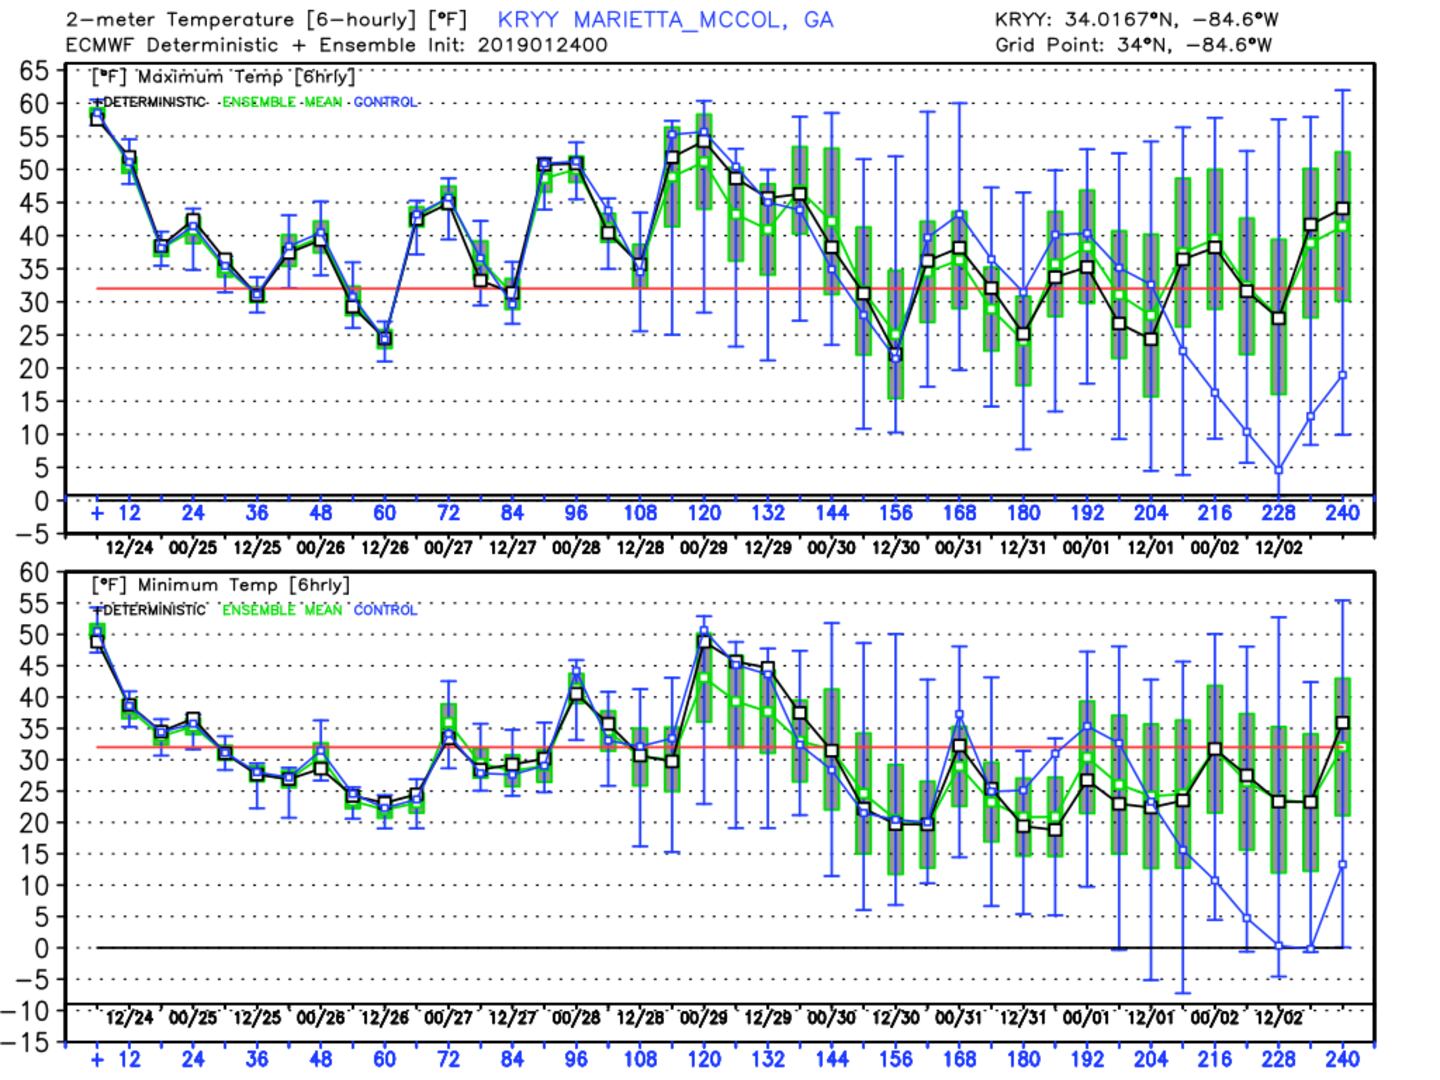1440x1080 pixels.
Task: Click DETERMINISTIC legend entry in the maximum temp chart
Action: point(153,102)
